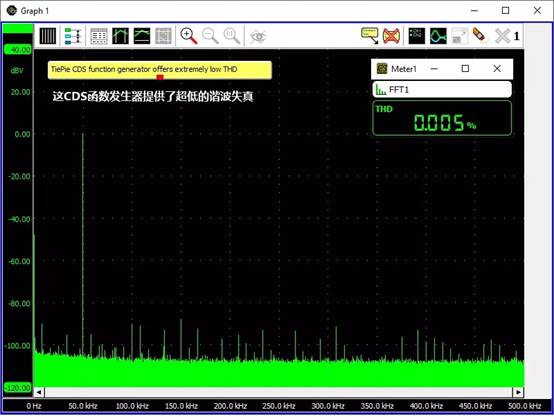Click the horizontal scrollbar right arrow
Viewport: 554px width, 417px height.
click(518, 392)
